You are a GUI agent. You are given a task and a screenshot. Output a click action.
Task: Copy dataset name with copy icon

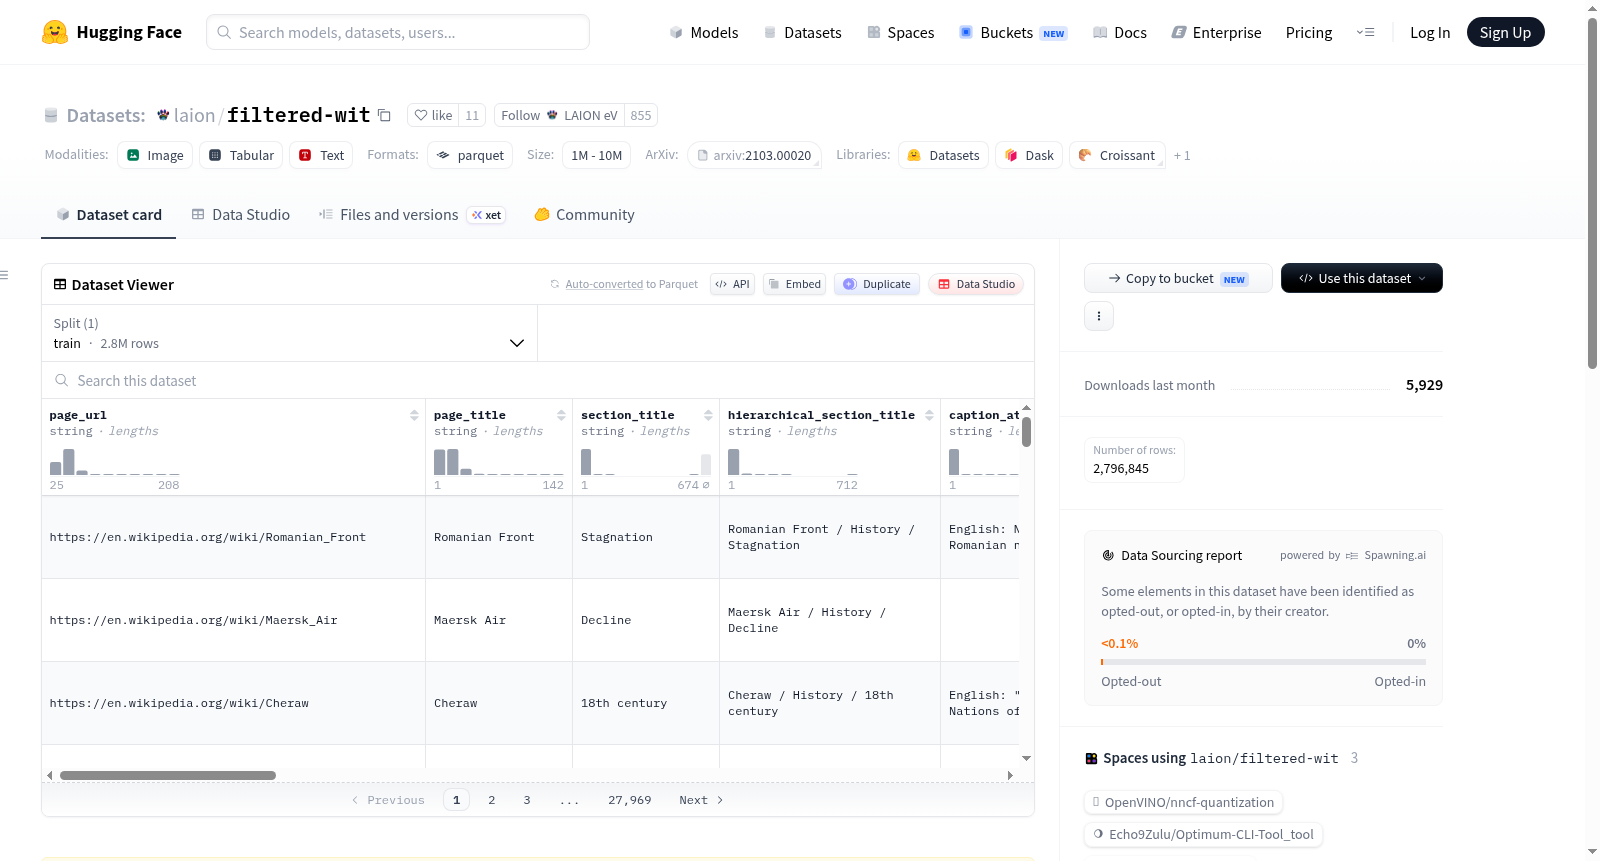point(384,115)
